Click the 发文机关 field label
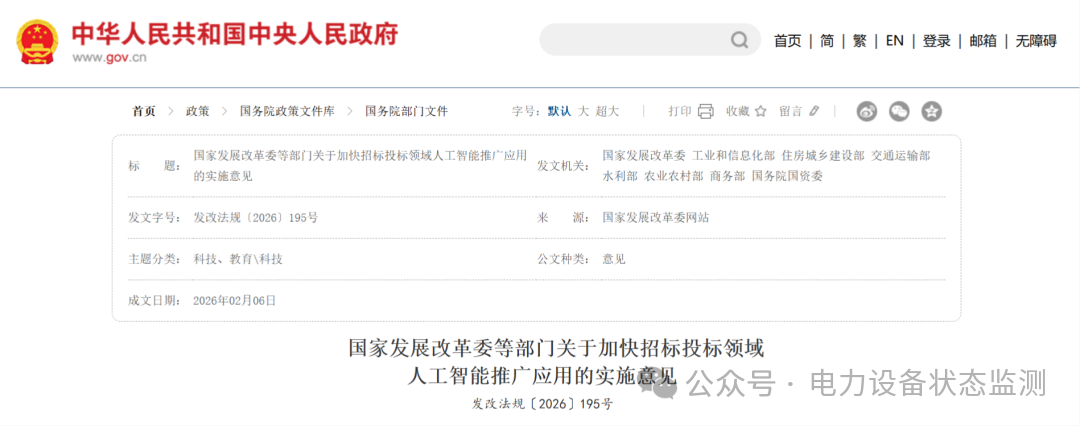This screenshot has width=1080, height=426. 563,165
